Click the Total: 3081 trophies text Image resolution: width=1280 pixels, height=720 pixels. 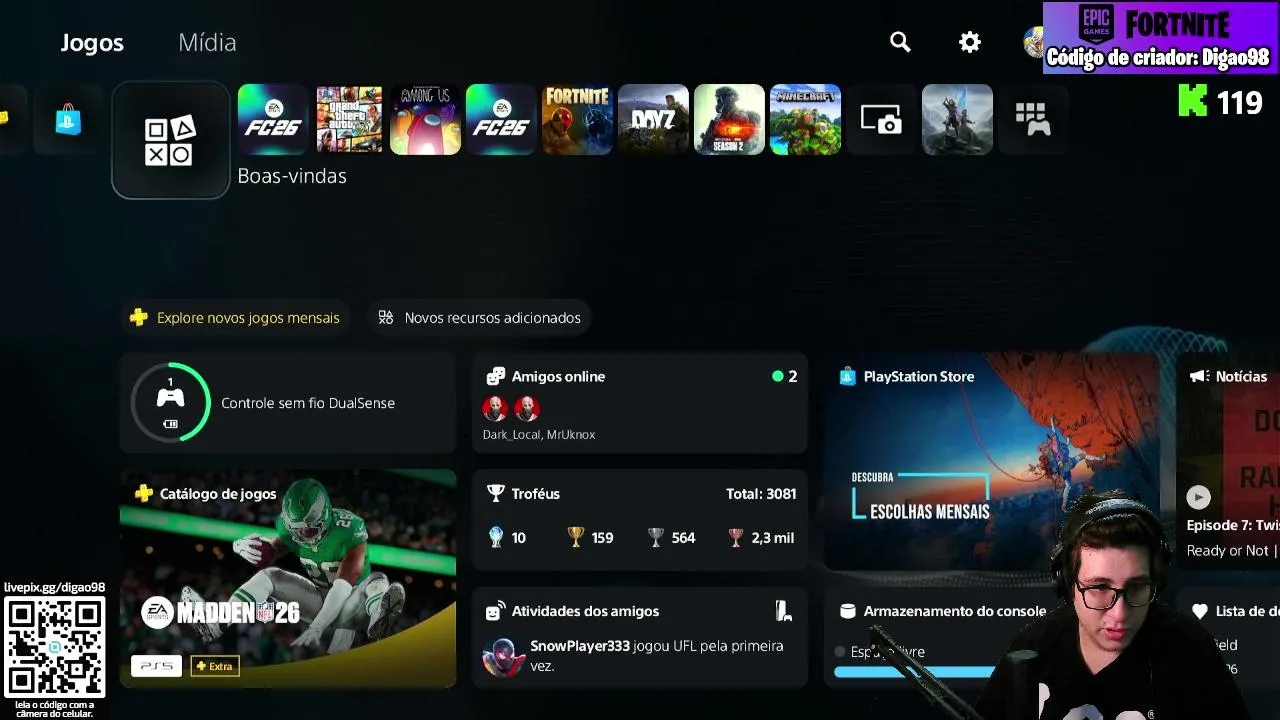click(761, 494)
